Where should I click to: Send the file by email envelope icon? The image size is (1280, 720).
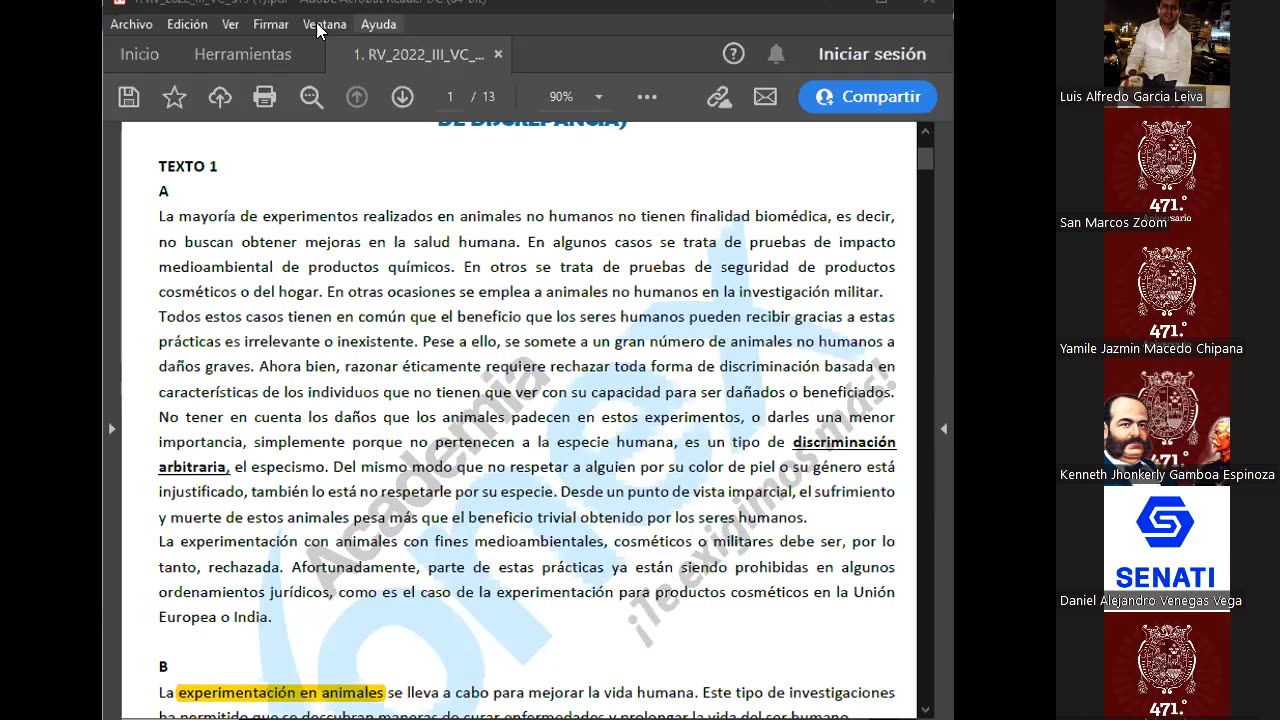(765, 97)
